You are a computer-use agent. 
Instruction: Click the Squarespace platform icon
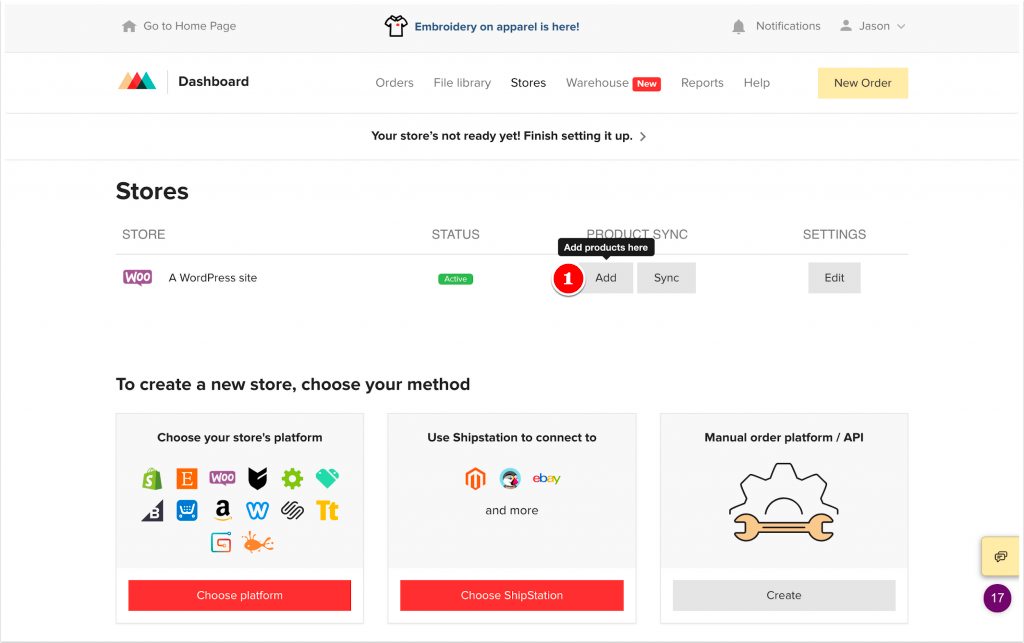(293, 510)
